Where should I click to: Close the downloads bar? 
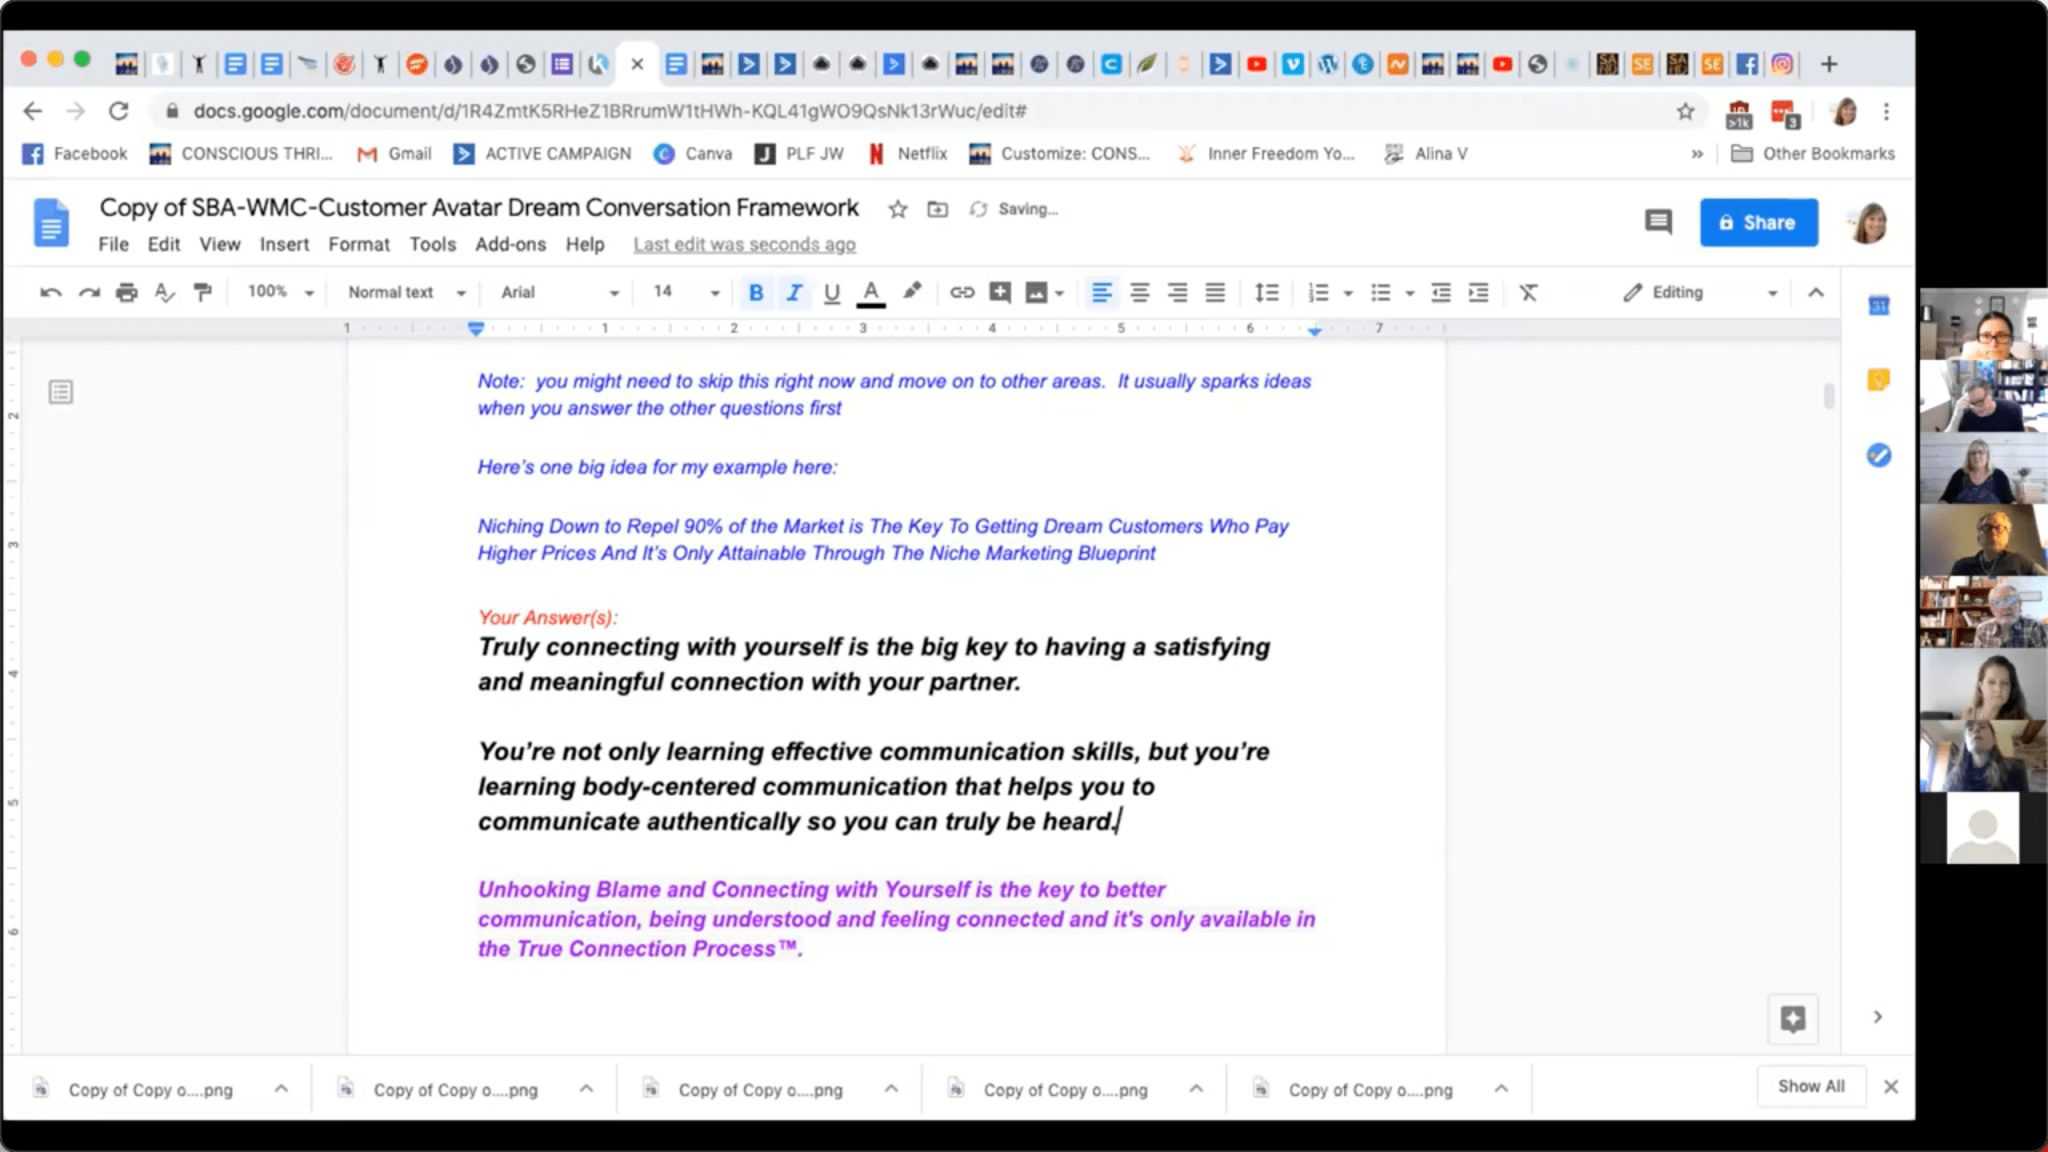(1891, 1087)
